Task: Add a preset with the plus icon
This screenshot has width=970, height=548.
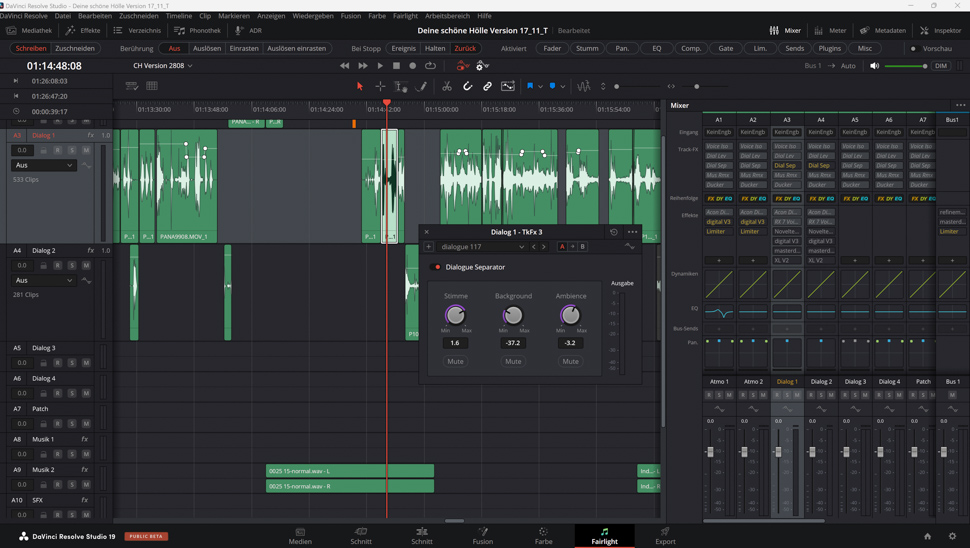Action: (x=428, y=247)
